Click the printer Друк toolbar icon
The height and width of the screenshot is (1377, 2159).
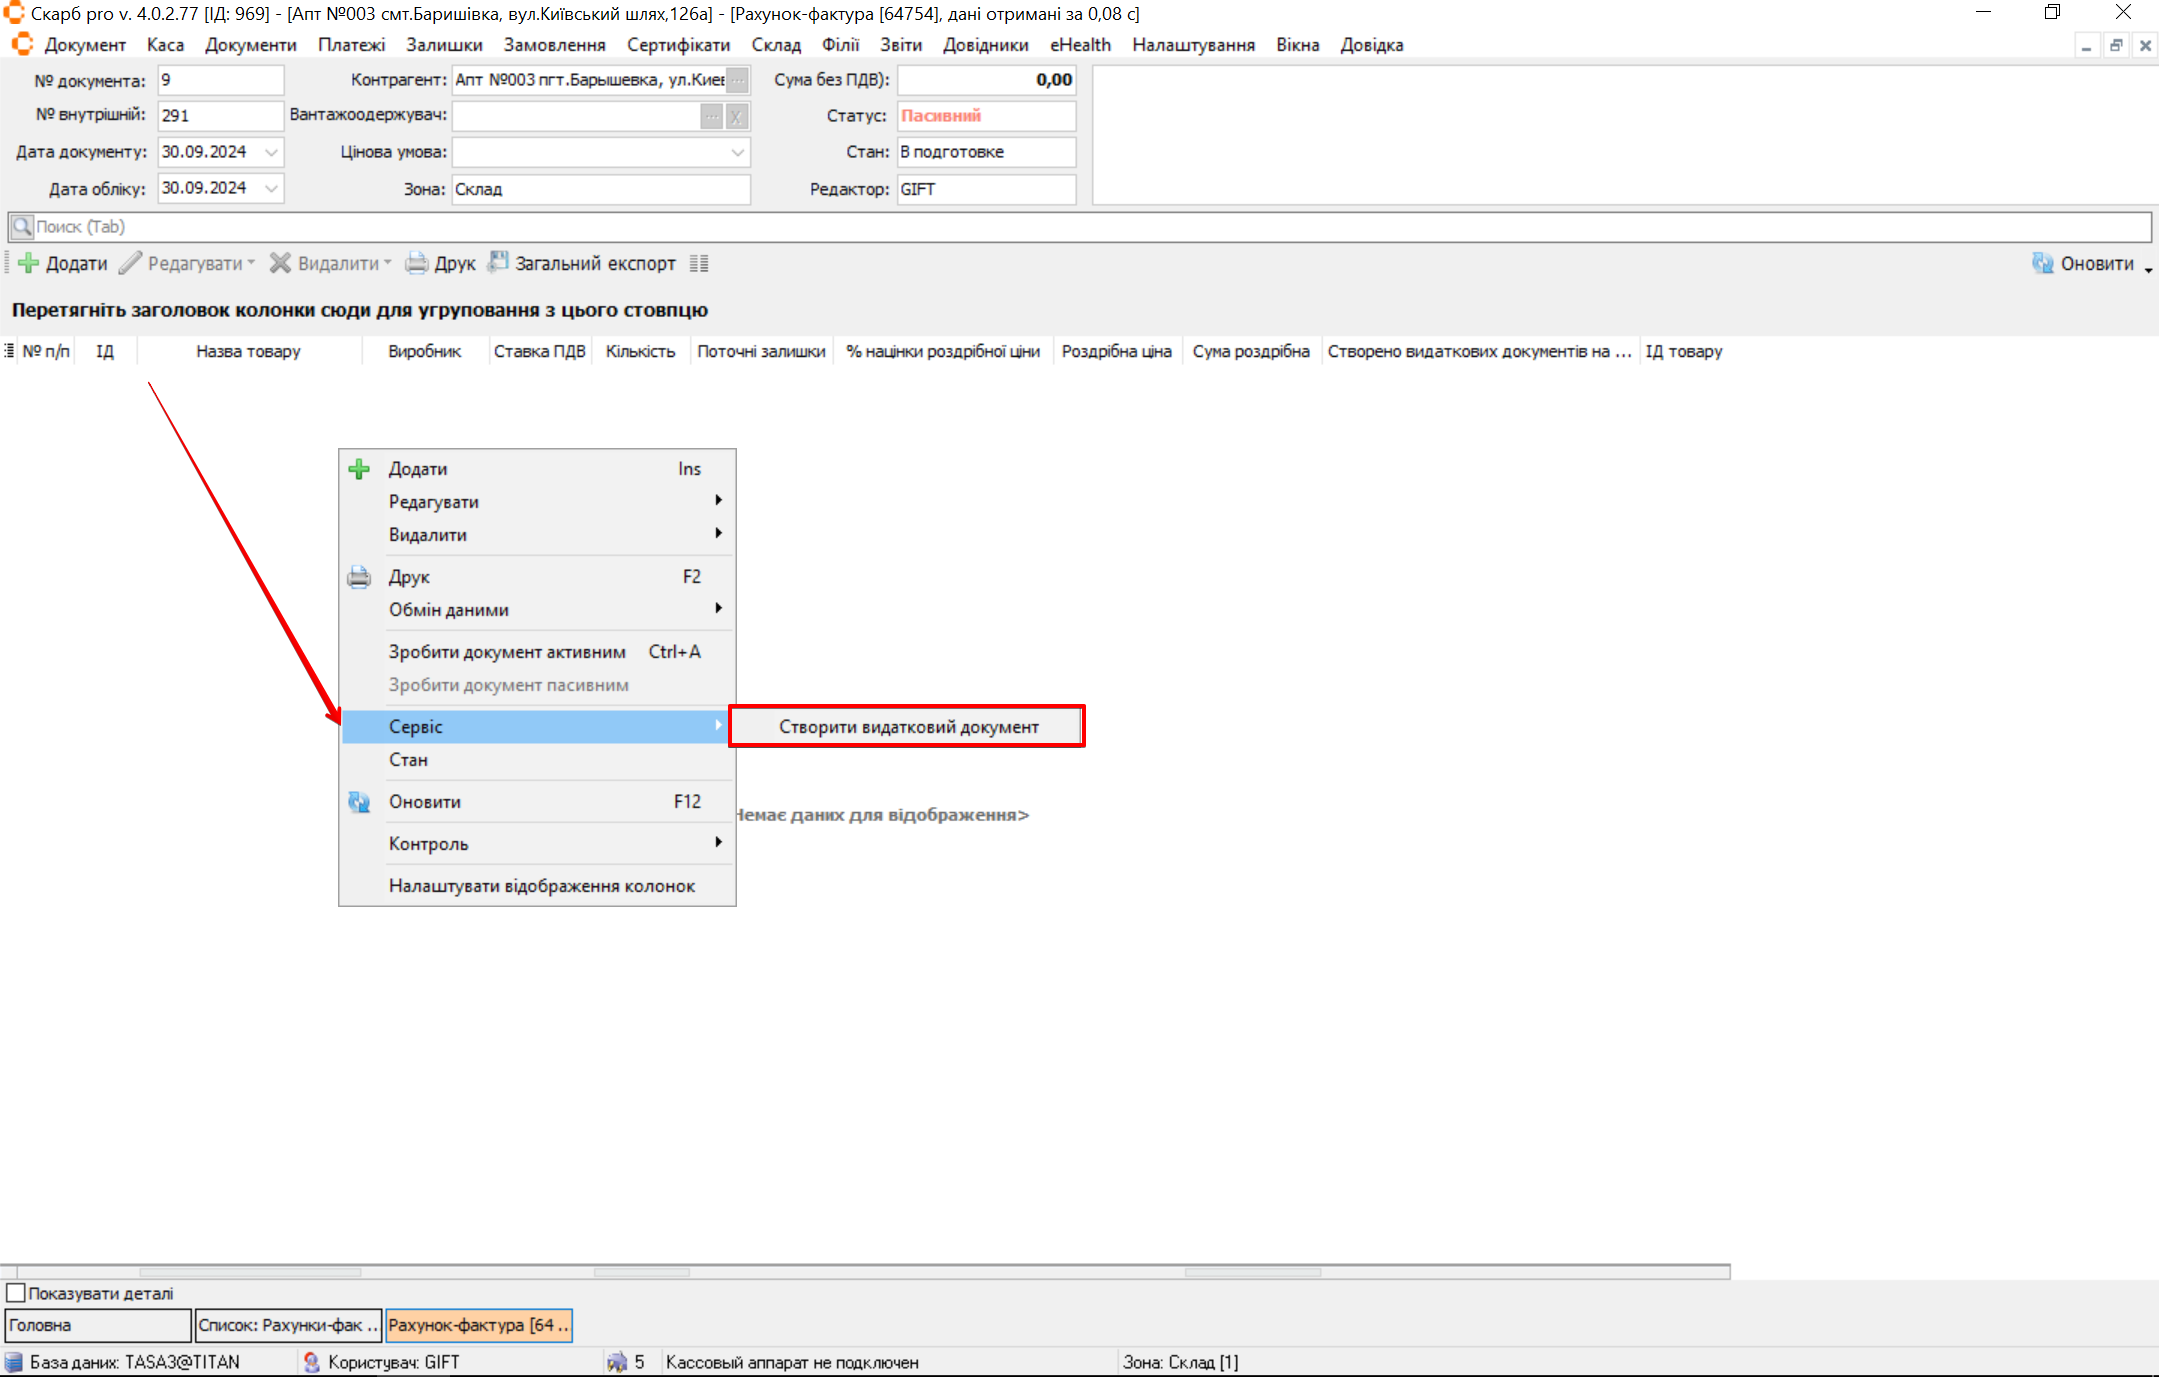(417, 263)
